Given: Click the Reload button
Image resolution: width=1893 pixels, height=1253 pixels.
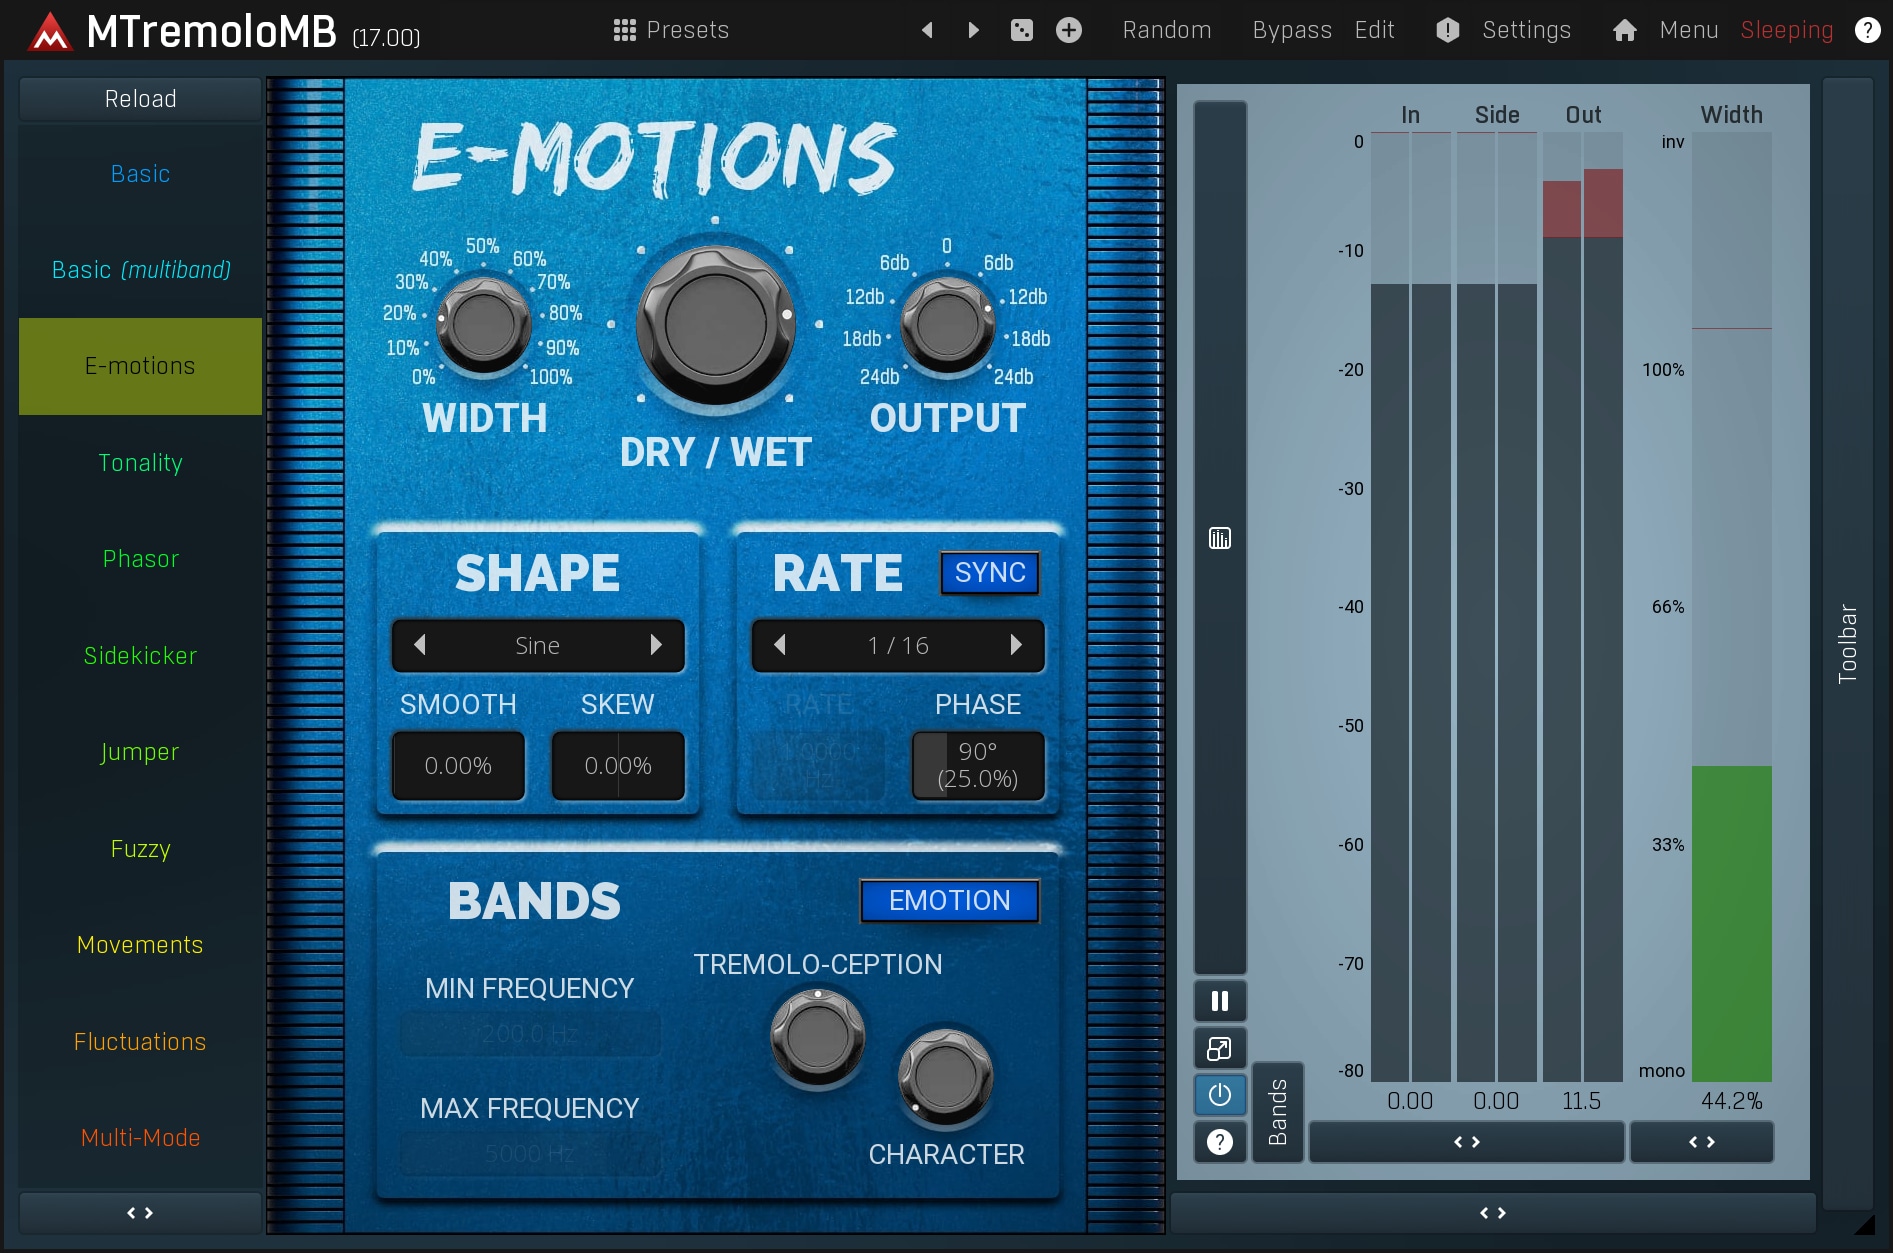Looking at the screenshot, I should pos(140,99).
